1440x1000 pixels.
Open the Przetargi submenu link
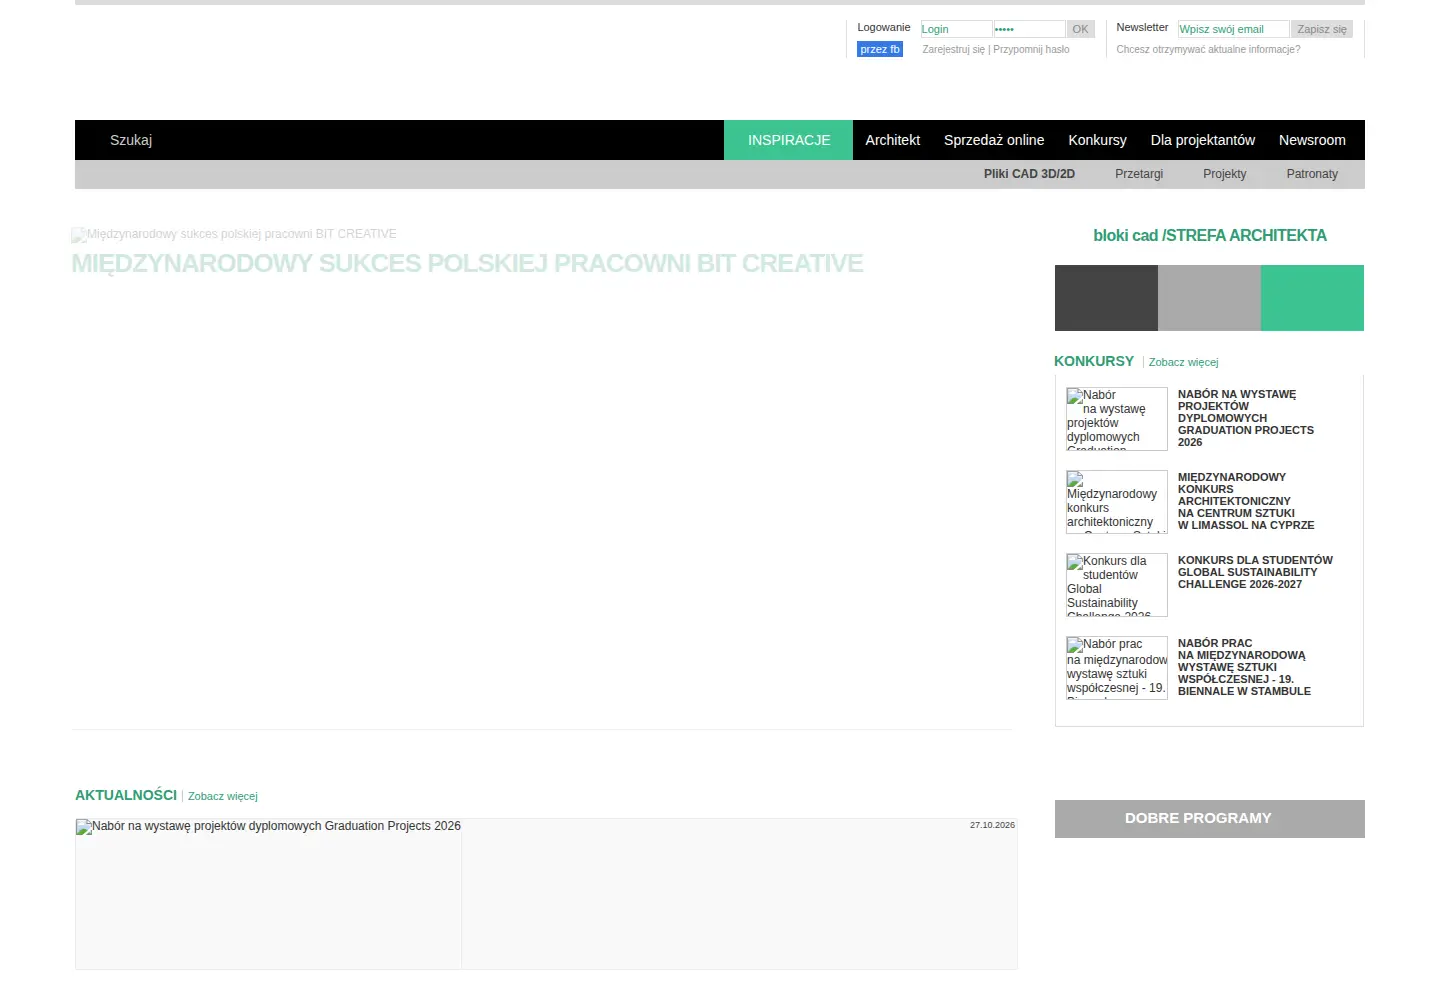click(1139, 174)
